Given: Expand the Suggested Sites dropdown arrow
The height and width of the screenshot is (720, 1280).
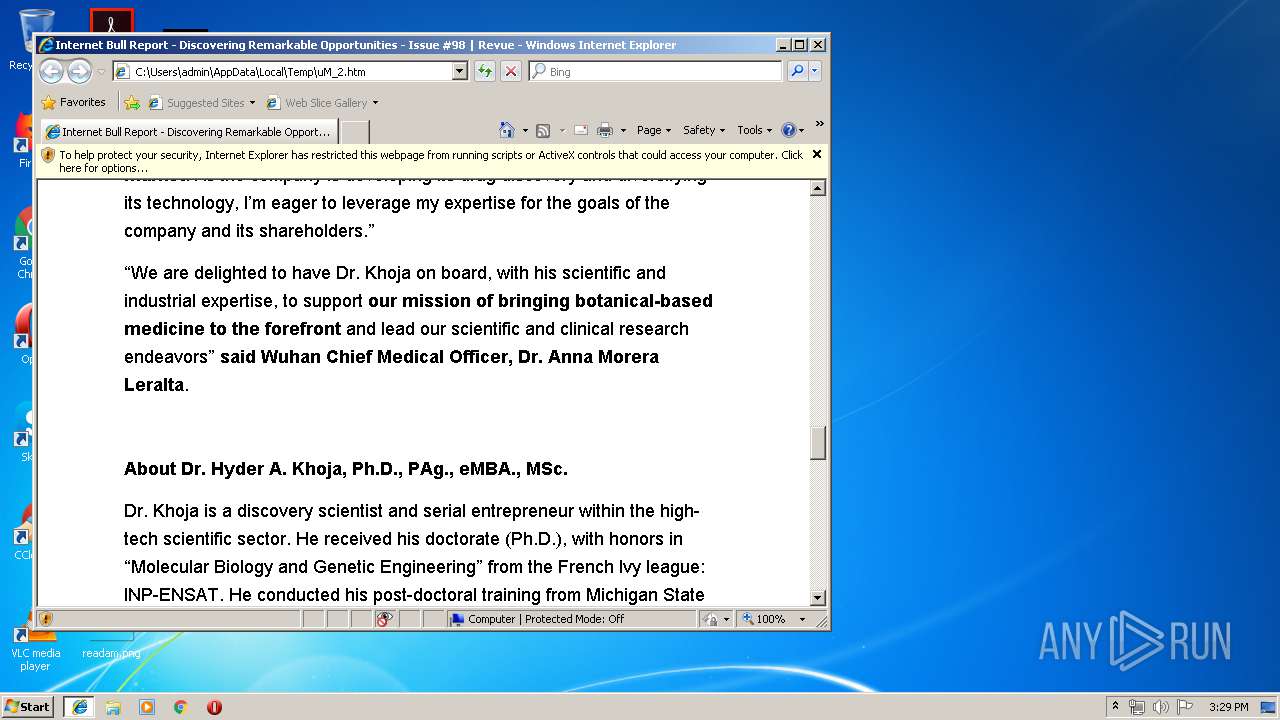Looking at the screenshot, I should click(x=252, y=103).
